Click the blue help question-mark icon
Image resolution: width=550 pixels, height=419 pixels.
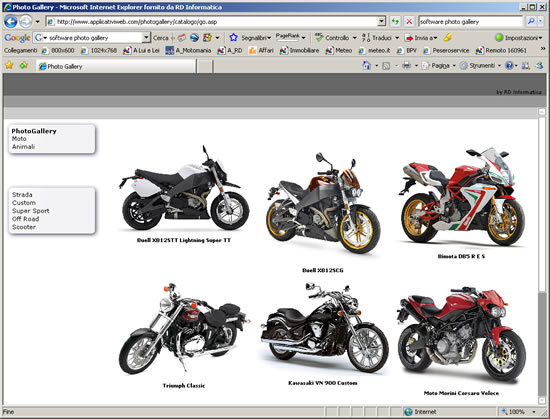pyautogui.click(x=509, y=66)
